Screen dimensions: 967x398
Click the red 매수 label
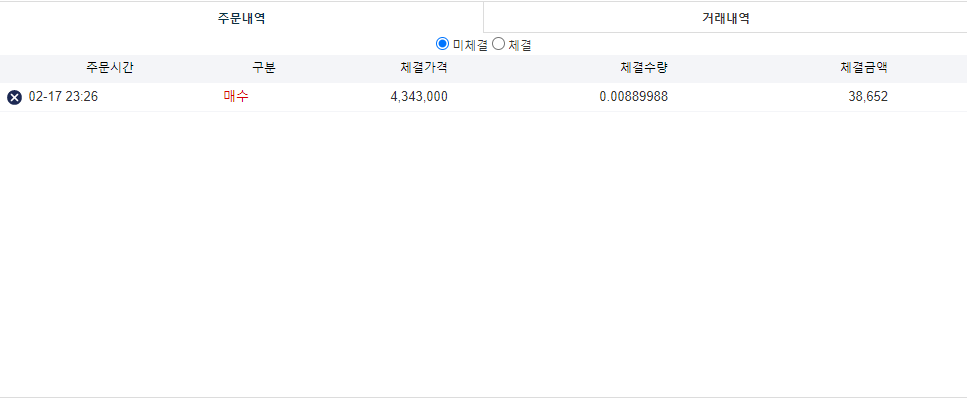point(236,97)
